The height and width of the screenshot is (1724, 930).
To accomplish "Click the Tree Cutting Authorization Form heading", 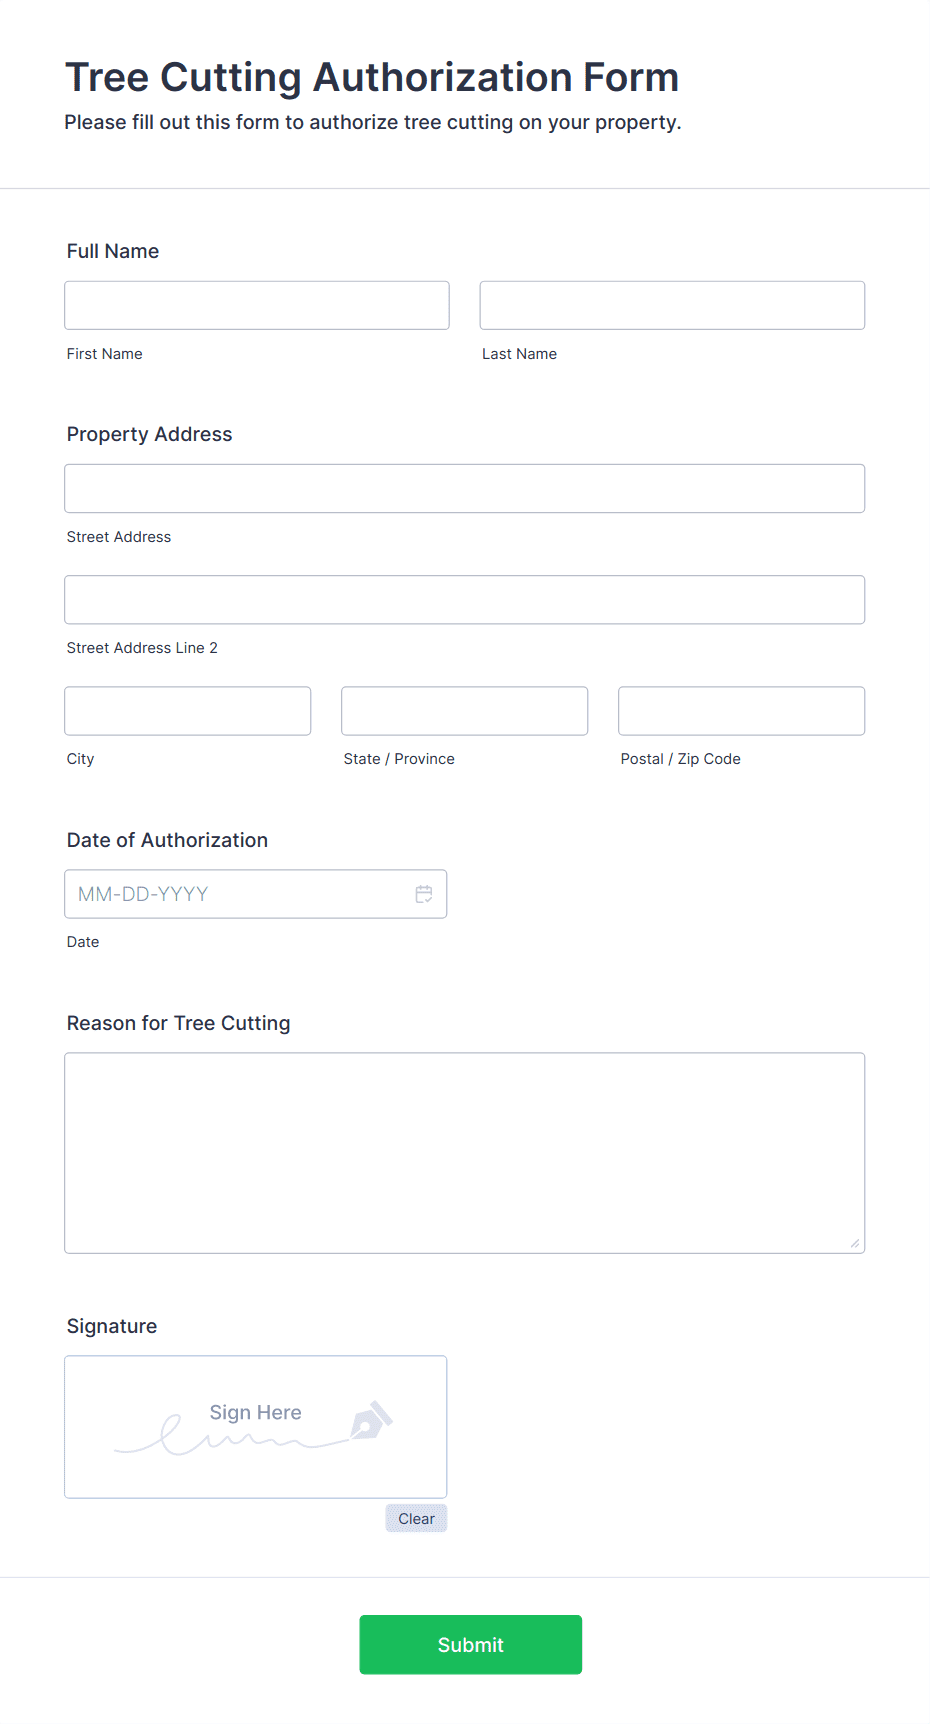I will point(372,77).
